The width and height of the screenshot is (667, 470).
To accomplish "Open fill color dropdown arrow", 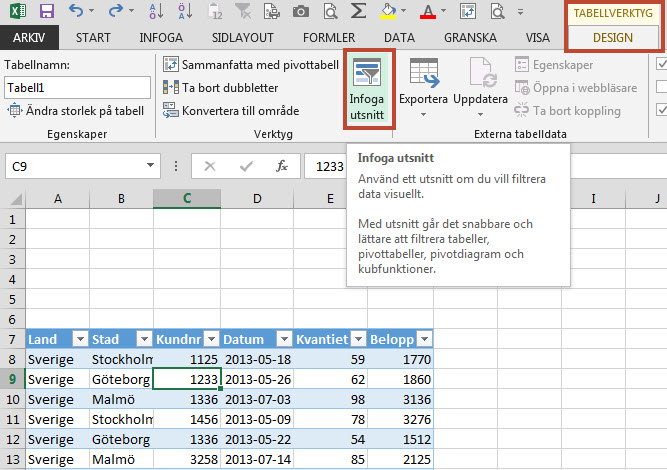I will (x=403, y=11).
